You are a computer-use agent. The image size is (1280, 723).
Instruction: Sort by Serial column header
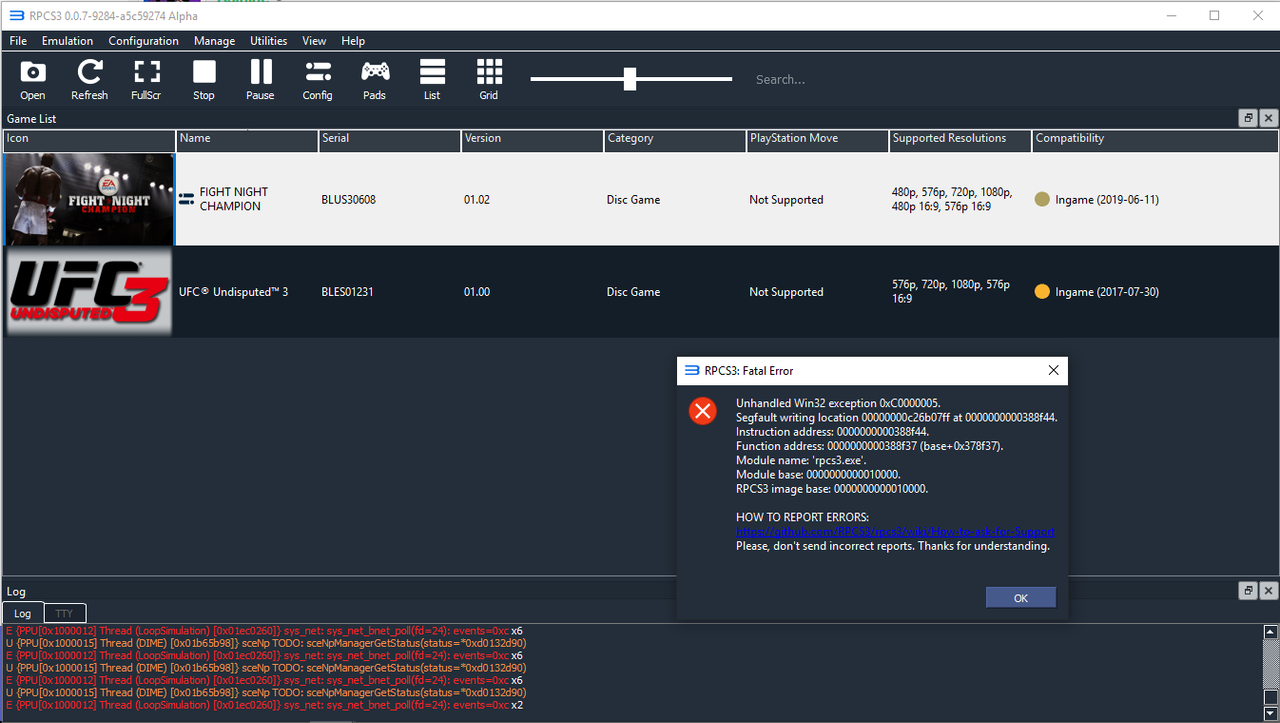[x=390, y=139]
